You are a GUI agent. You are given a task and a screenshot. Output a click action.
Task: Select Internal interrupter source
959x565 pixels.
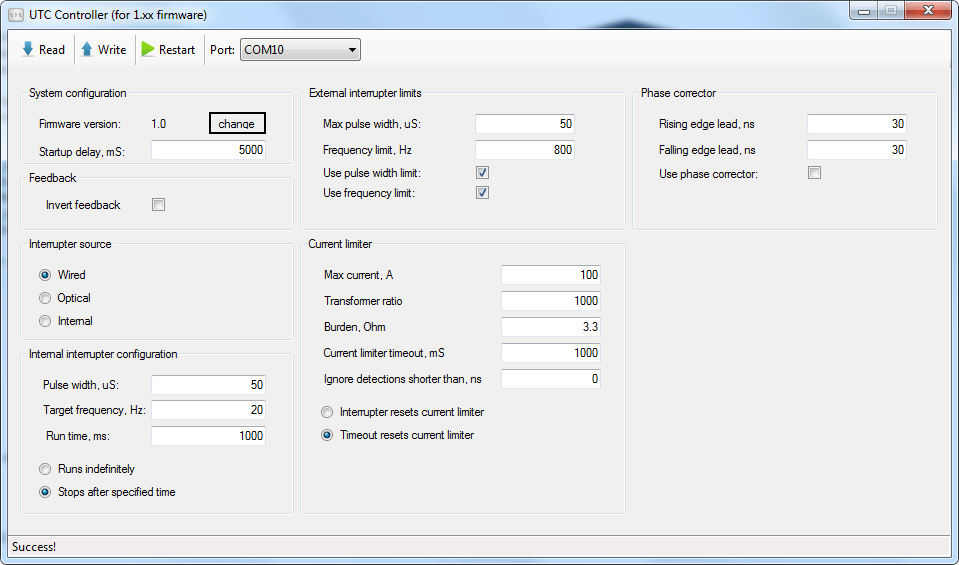click(x=45, y=321)
